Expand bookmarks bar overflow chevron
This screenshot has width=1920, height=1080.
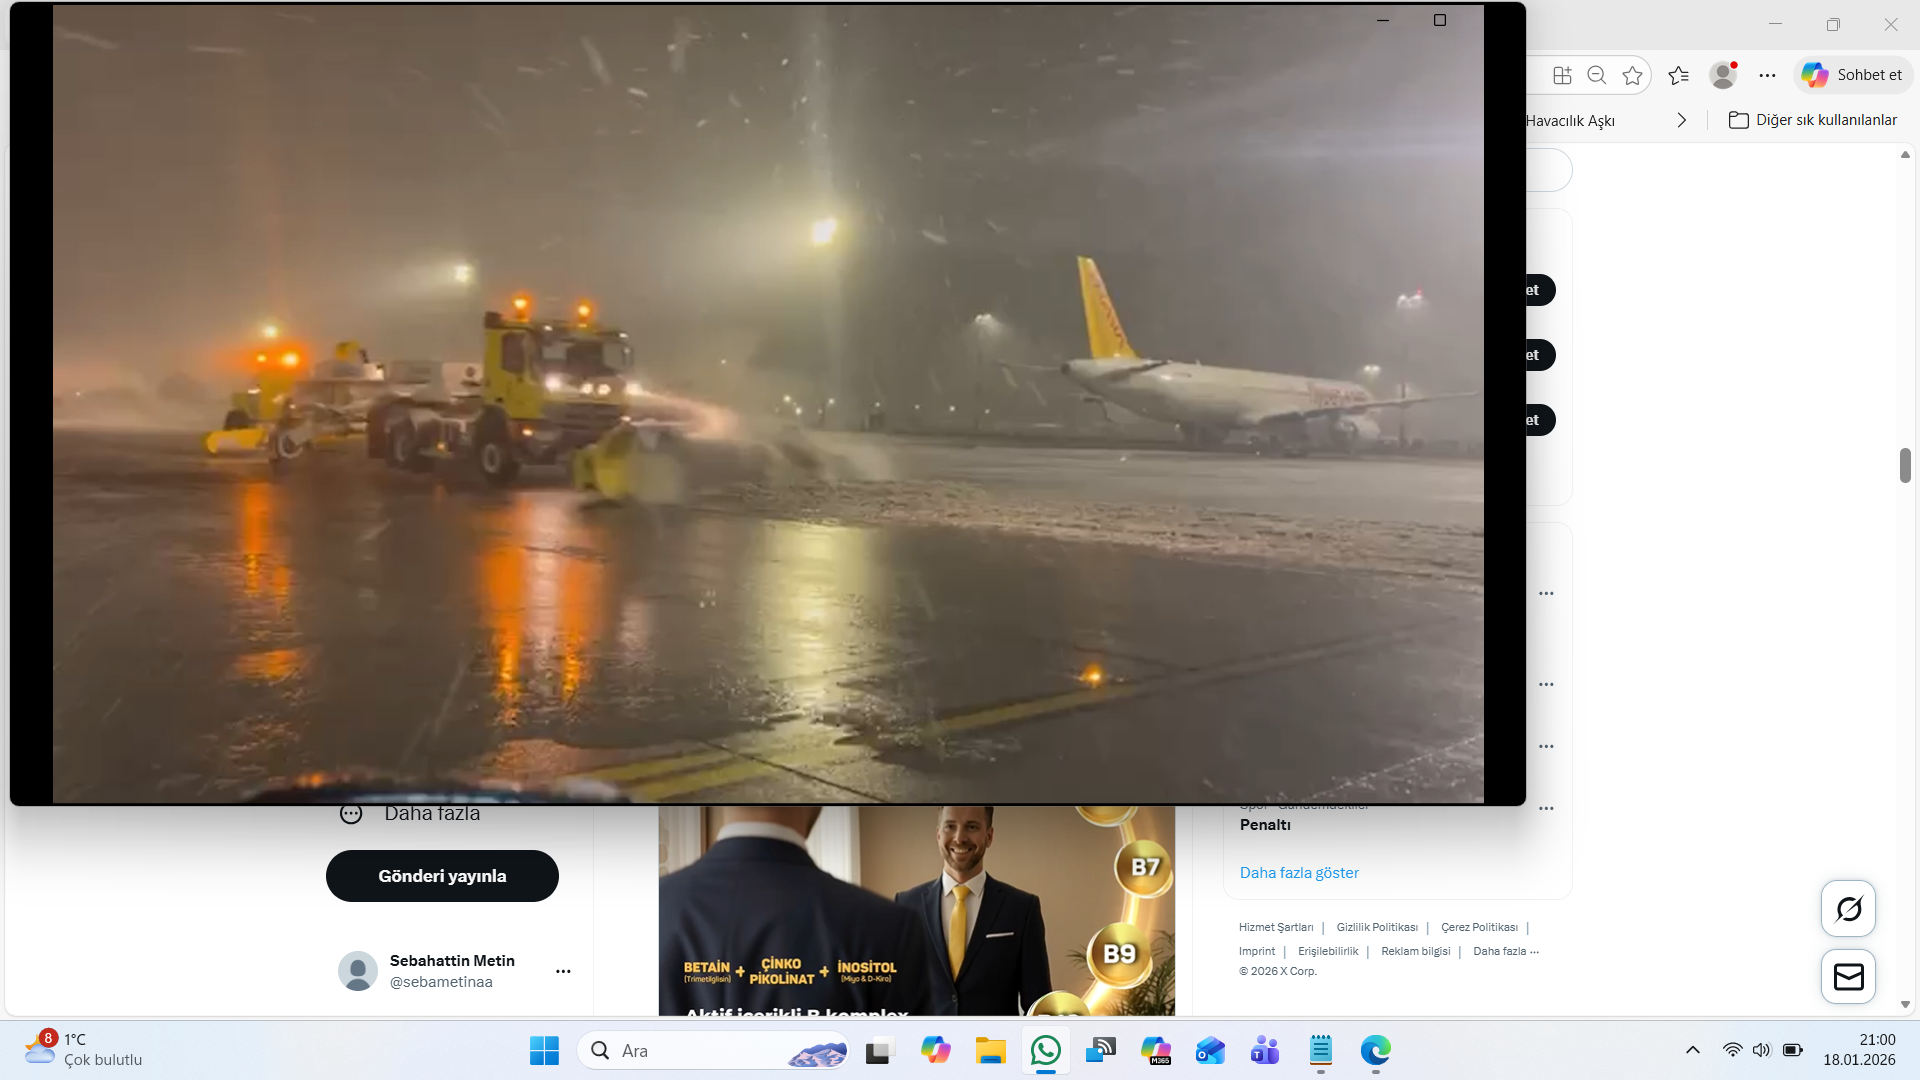pos(1682,120)
